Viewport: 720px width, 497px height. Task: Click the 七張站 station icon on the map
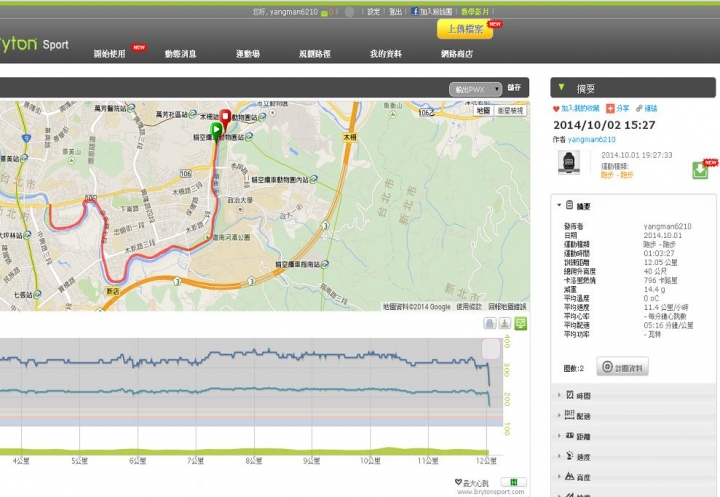coord(37,294)
